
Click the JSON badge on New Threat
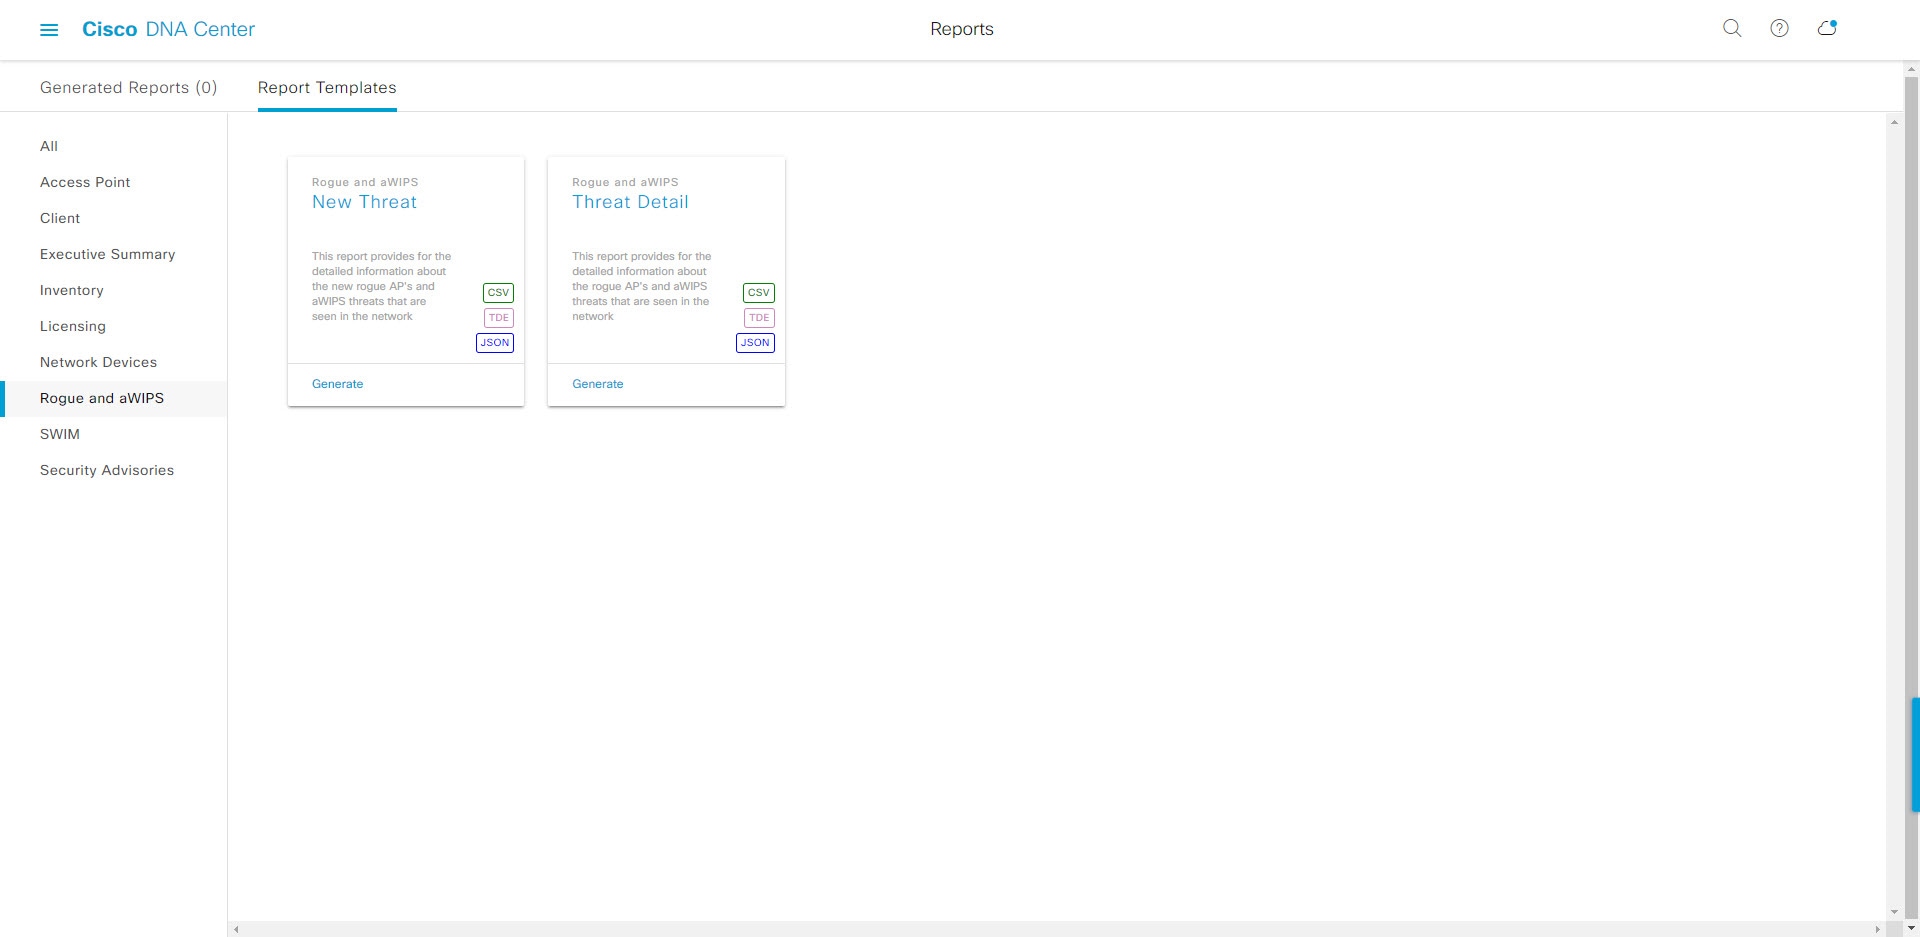[x=495, y=343]
